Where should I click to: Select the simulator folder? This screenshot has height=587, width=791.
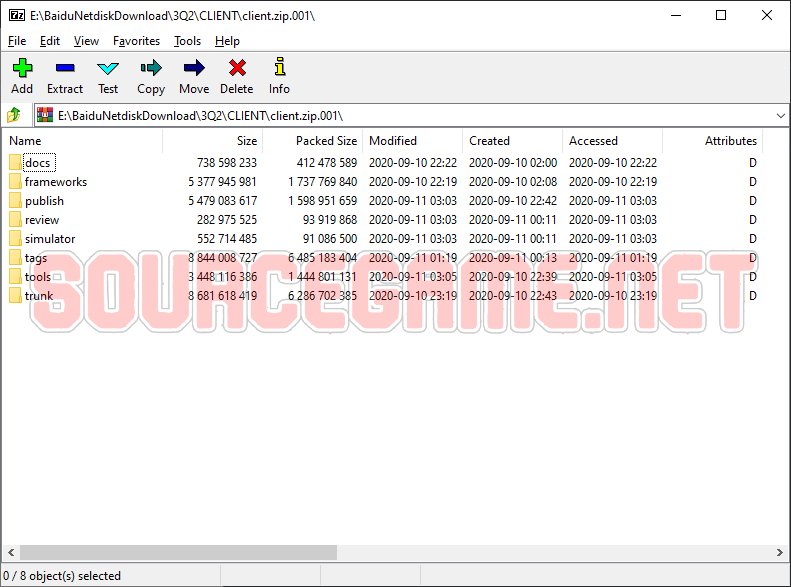(x=50, y=239)
